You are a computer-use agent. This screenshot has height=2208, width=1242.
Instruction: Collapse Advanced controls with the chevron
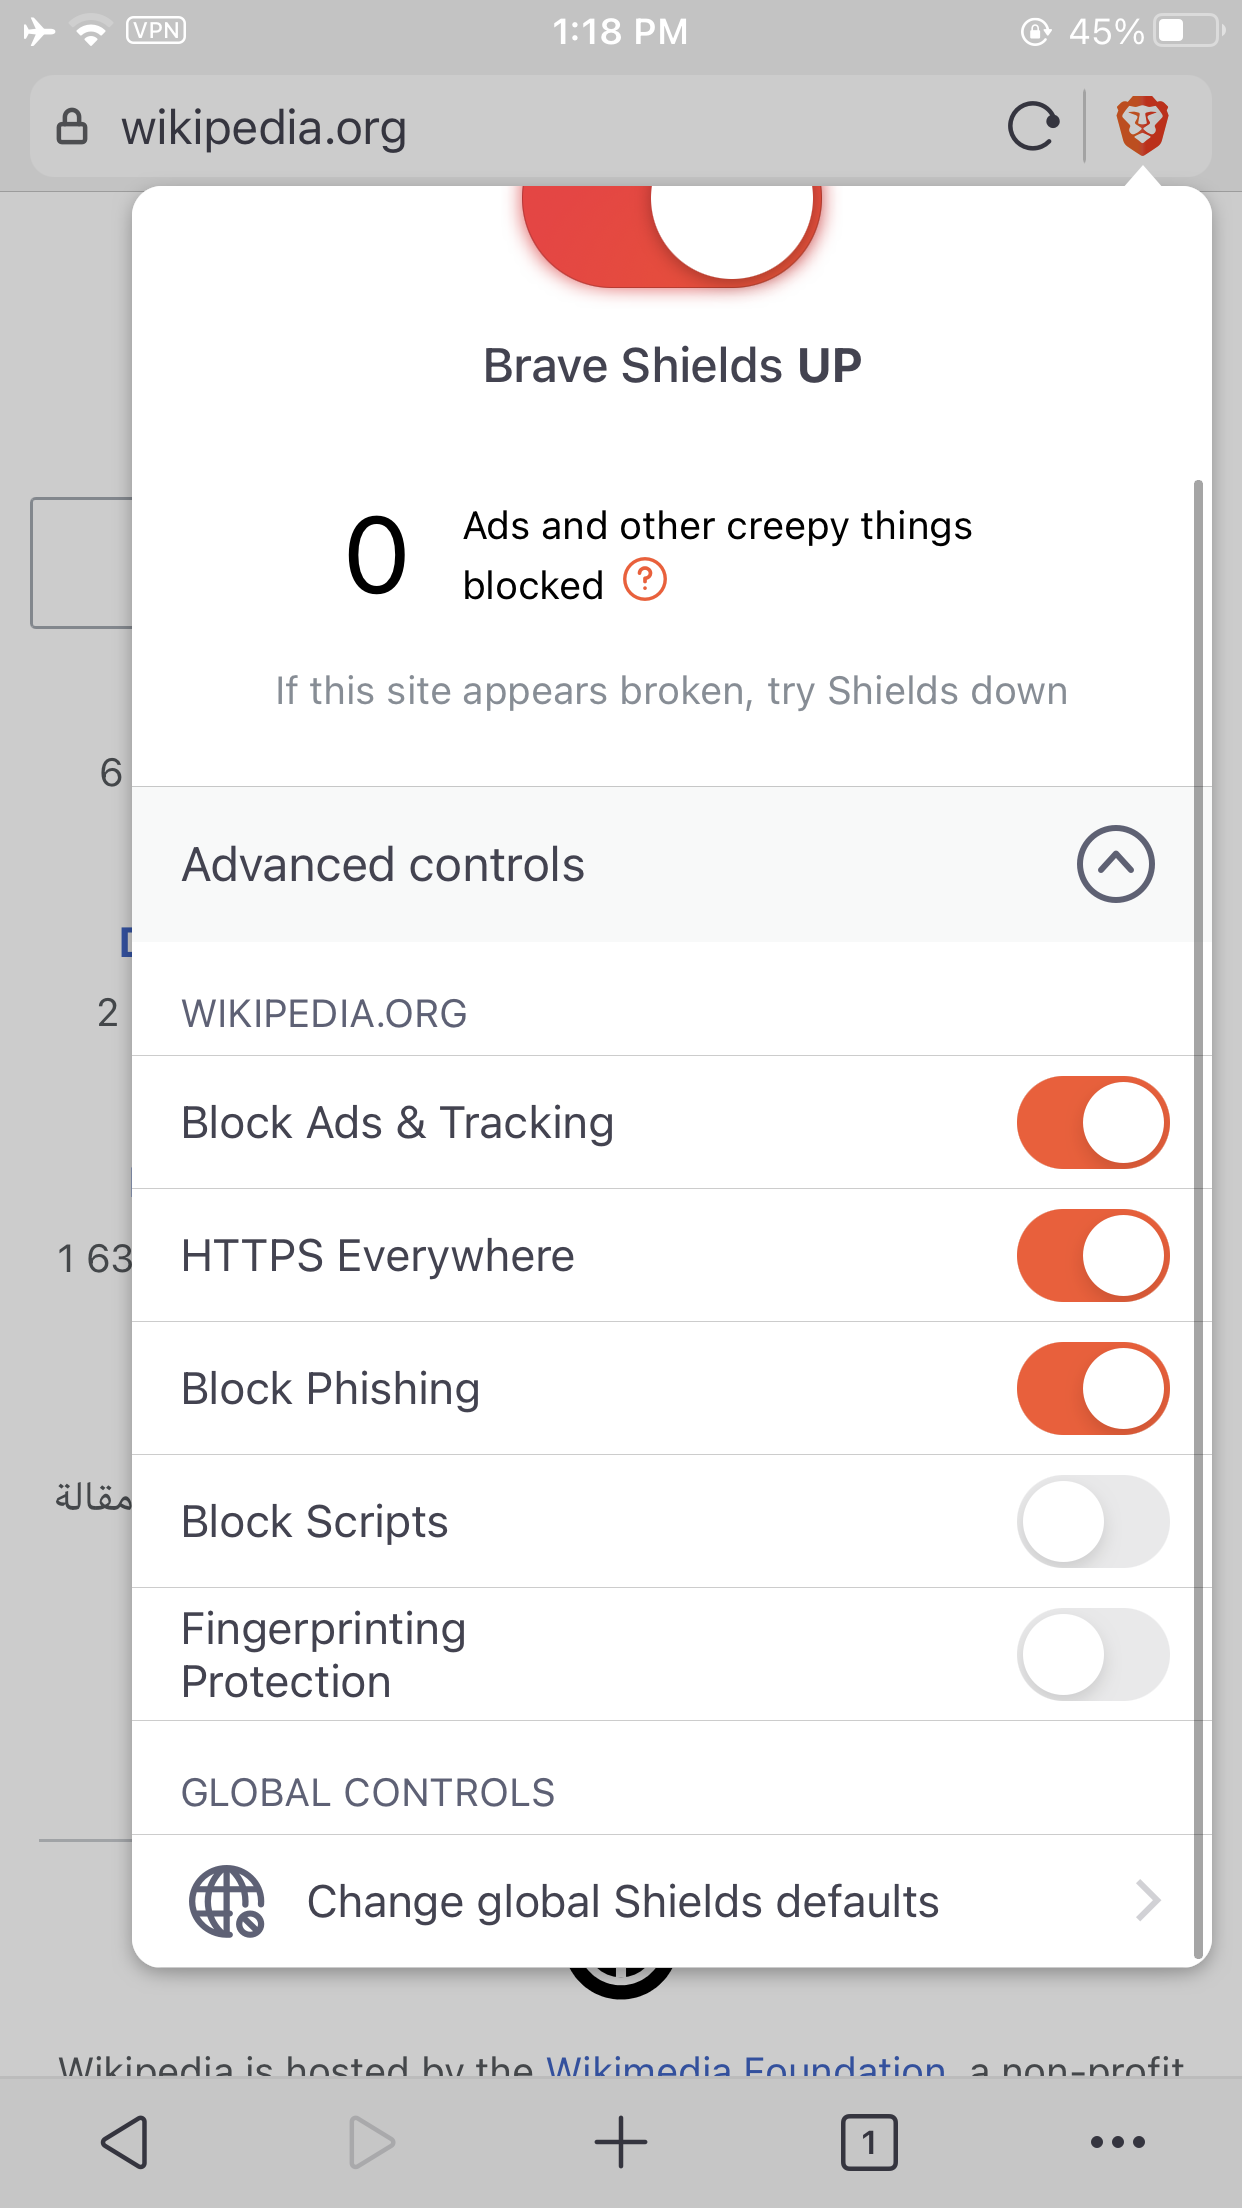point(1115,864)
